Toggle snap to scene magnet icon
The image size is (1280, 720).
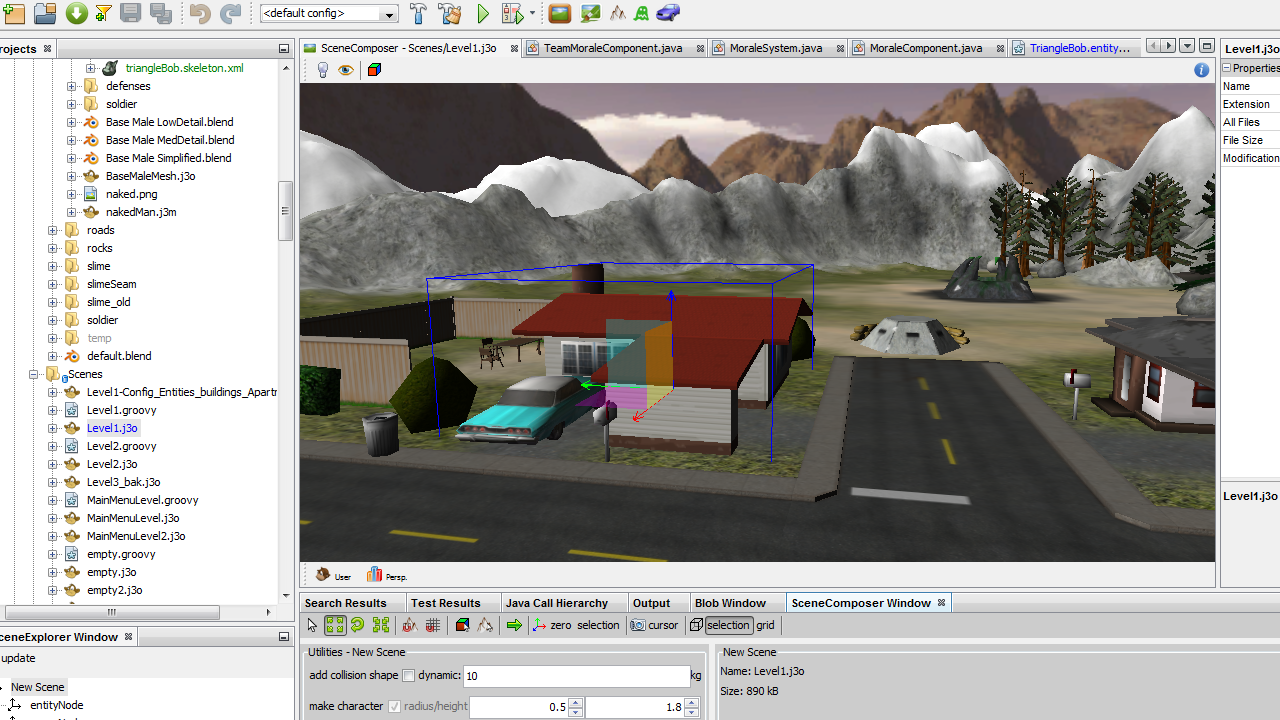coord(410,625)
